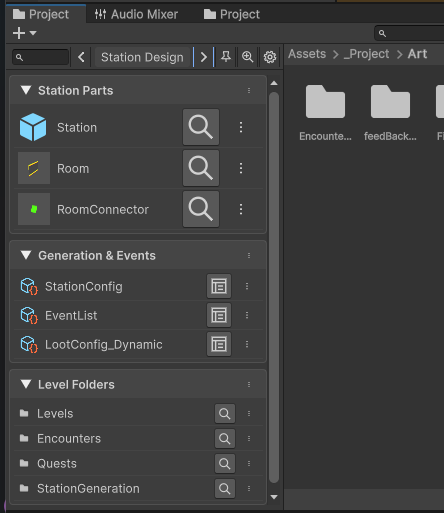Viewport: 444px width, 513px height.
Task: Open the plus create dropdown
Action: (x=24, y=33)
